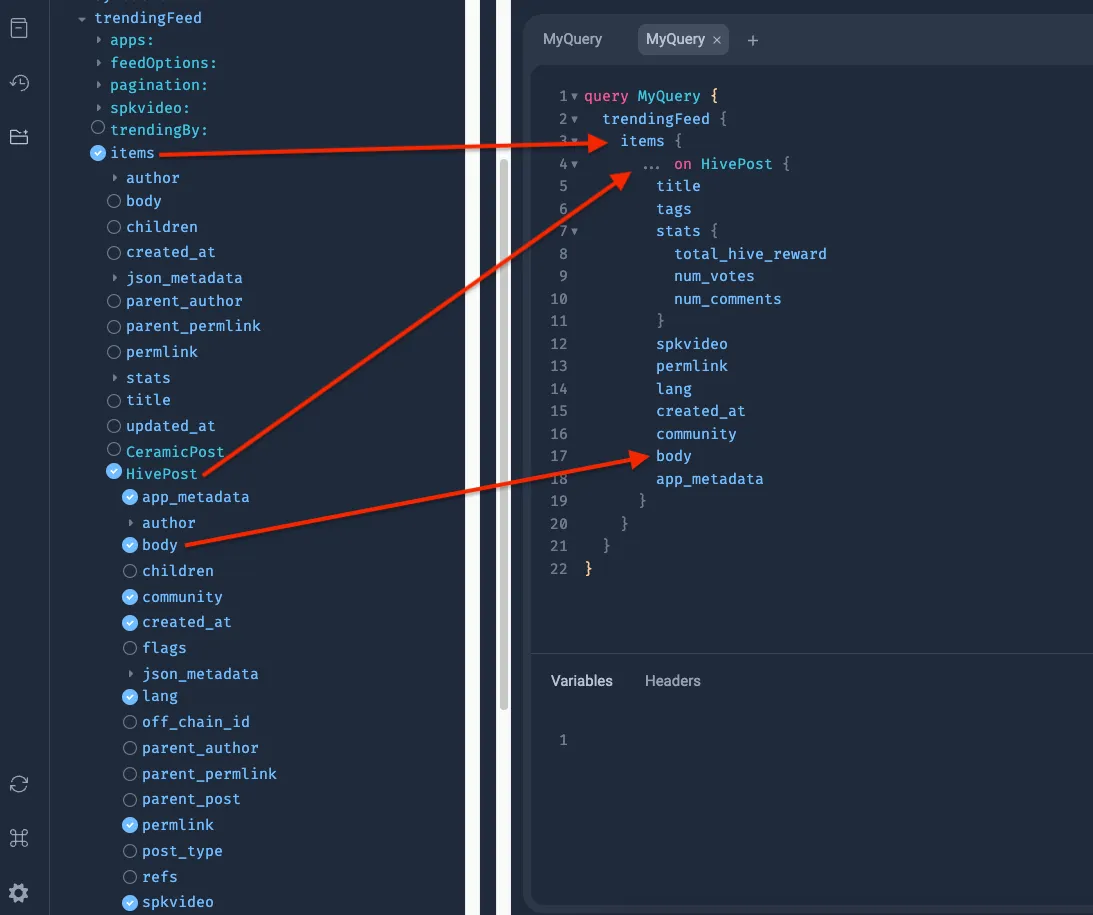1093x915 pixels.
Task: Uncheck permlink under HivePost
Action: tap(130, 825)
